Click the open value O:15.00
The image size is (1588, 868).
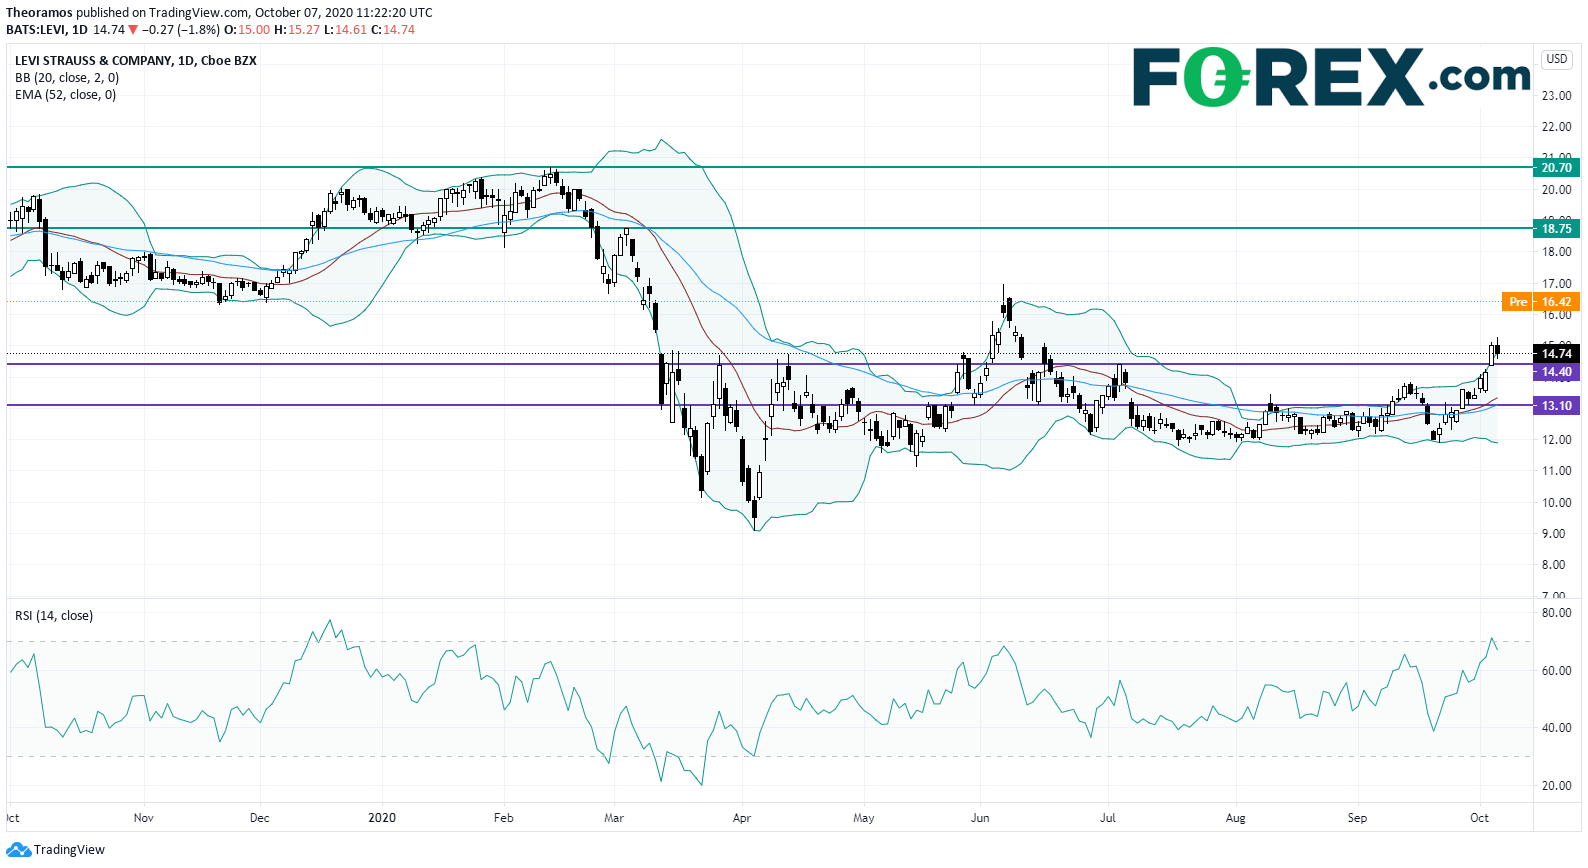click(248, 30)
